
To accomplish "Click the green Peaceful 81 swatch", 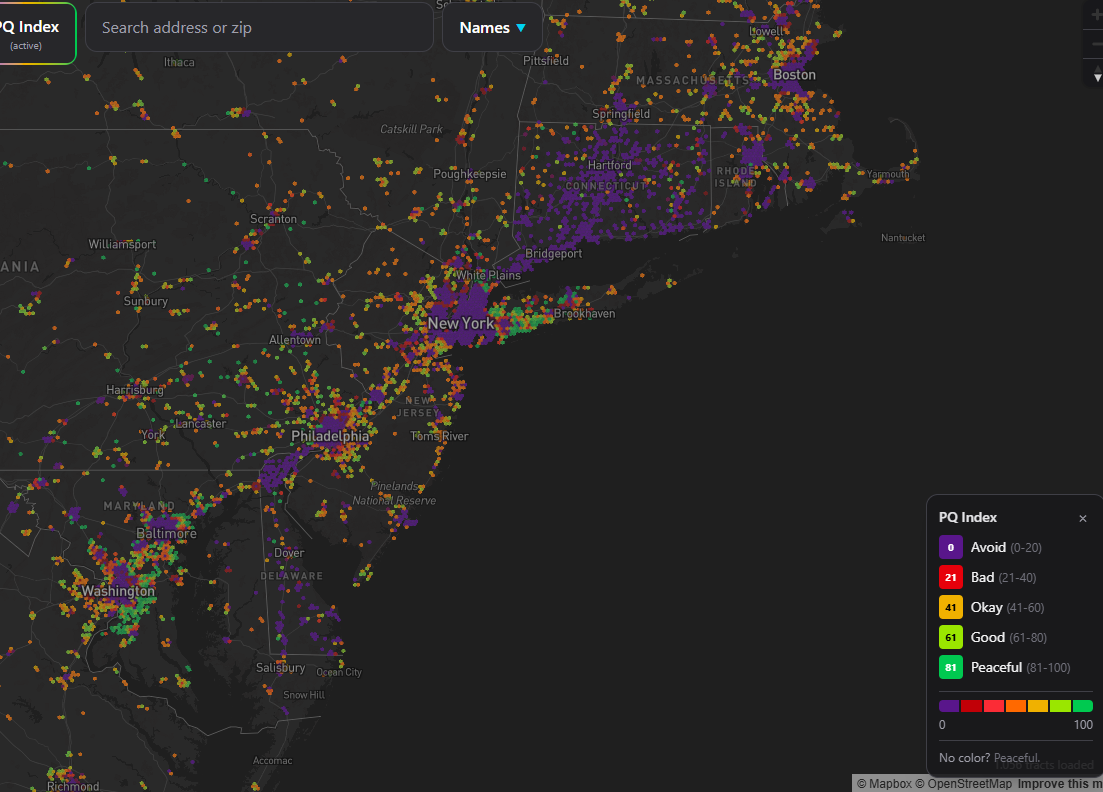I will [x=950, y=668].
